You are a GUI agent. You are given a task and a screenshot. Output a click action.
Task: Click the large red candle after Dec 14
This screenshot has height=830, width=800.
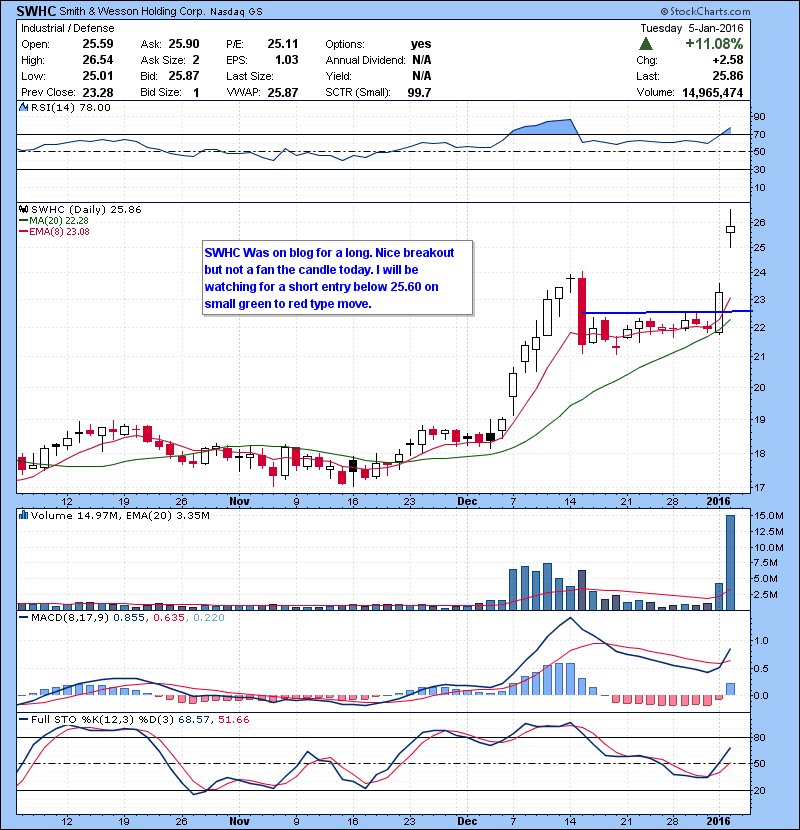(x=582, y=311)
